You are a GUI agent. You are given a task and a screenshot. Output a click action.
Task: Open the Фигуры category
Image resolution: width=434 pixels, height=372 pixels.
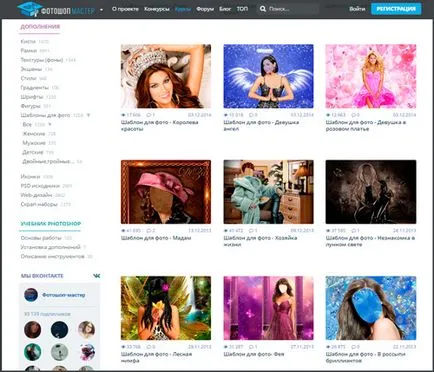pos(31,106)
